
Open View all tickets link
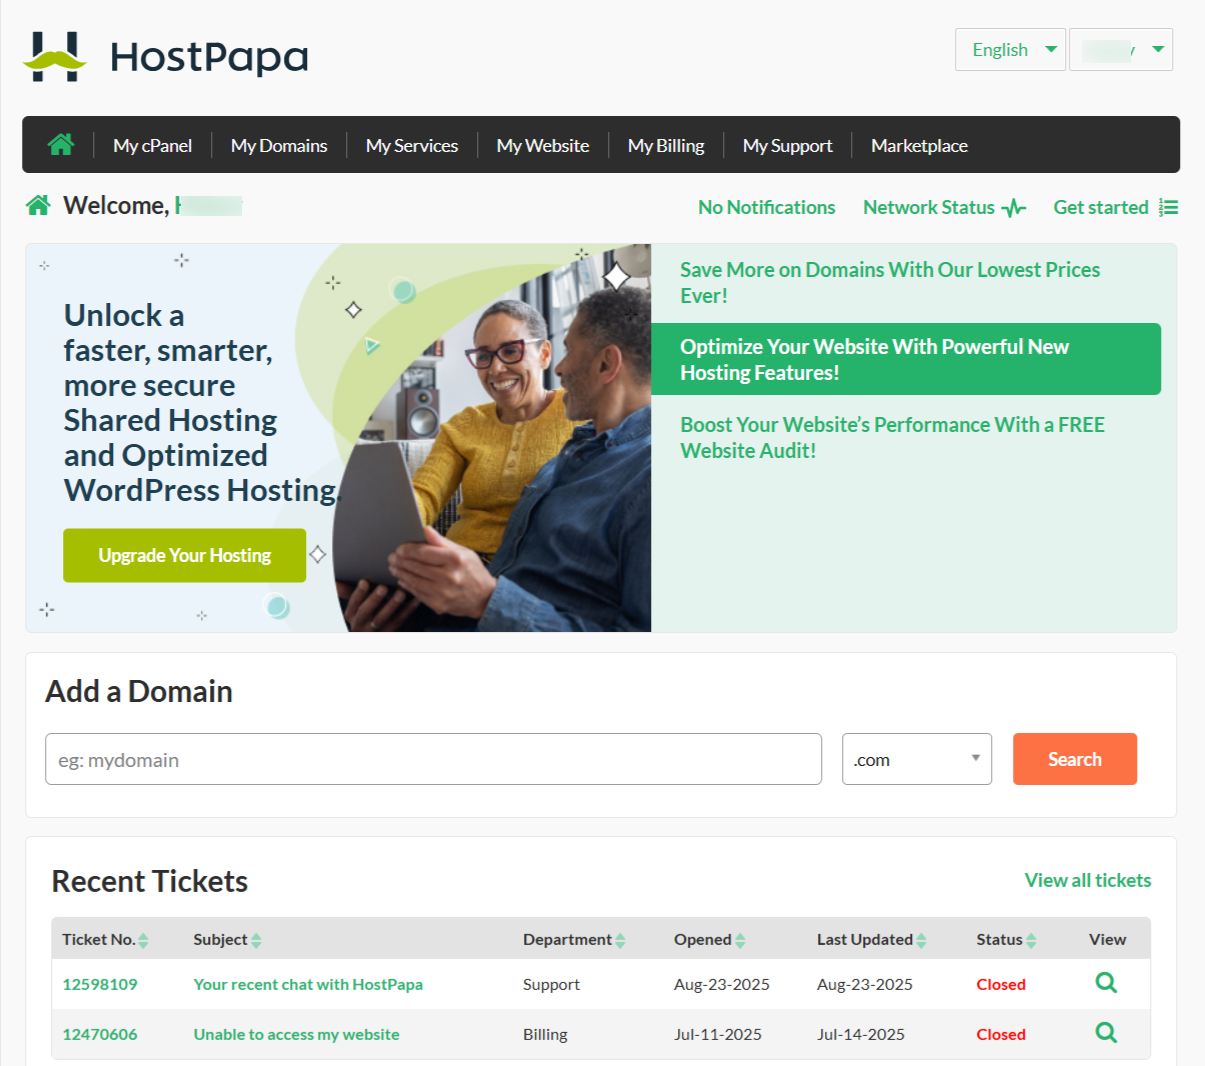(1088, 880)
